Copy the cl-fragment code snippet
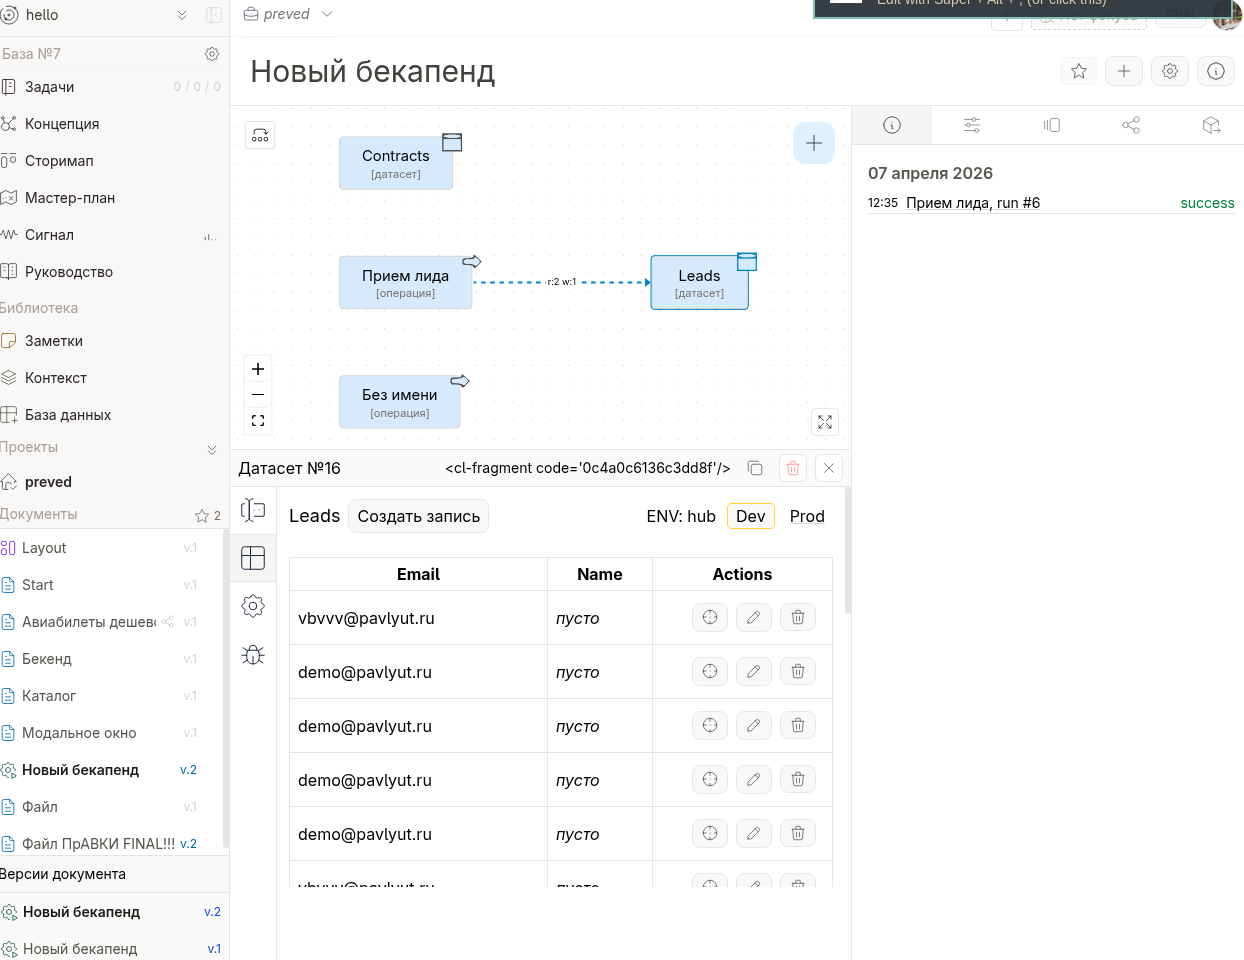This screenshot has width=1244, height=960. [756, 468]
